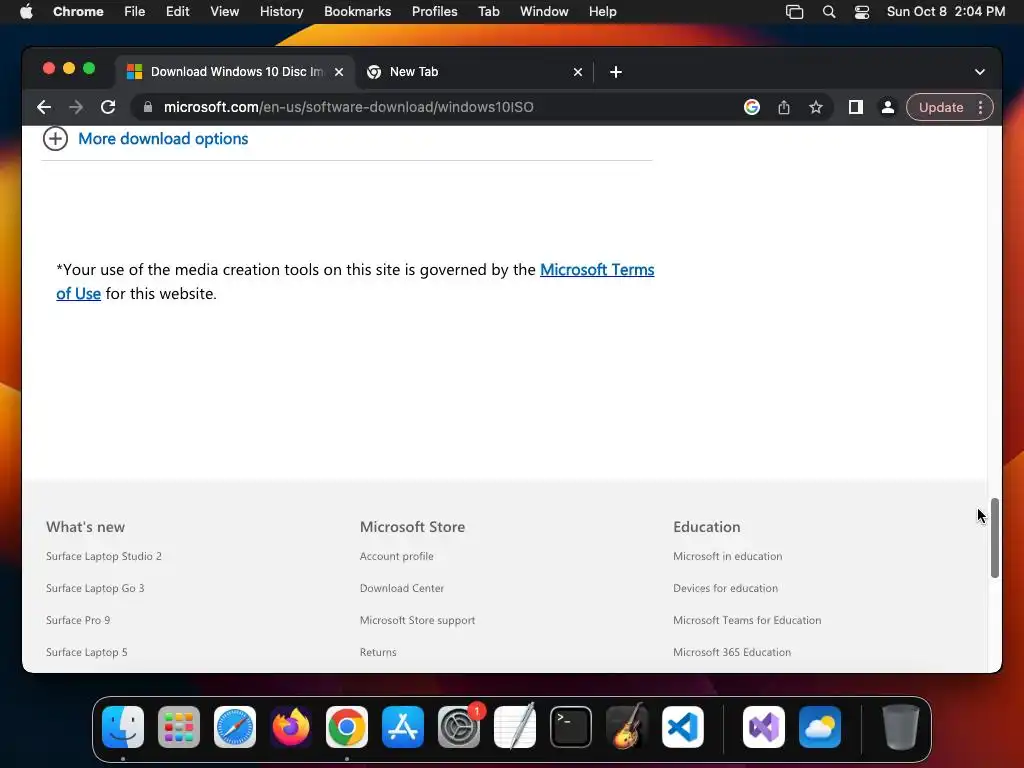Open Surface Laptop Go 3 link

95,588
